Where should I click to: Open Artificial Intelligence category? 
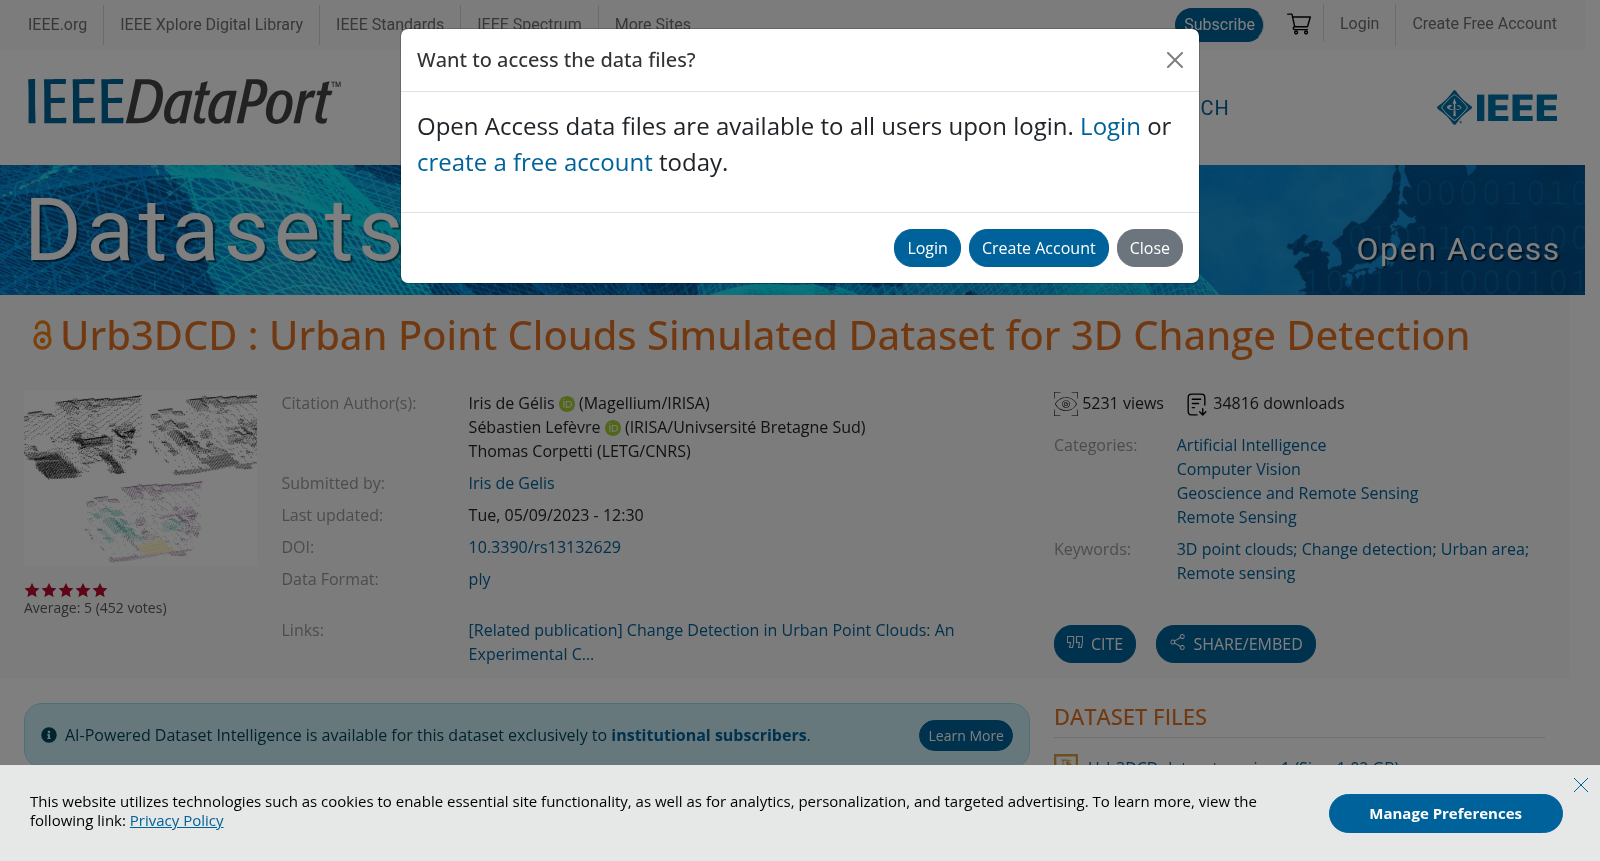pyautogui.click(x=1251, y=445)
